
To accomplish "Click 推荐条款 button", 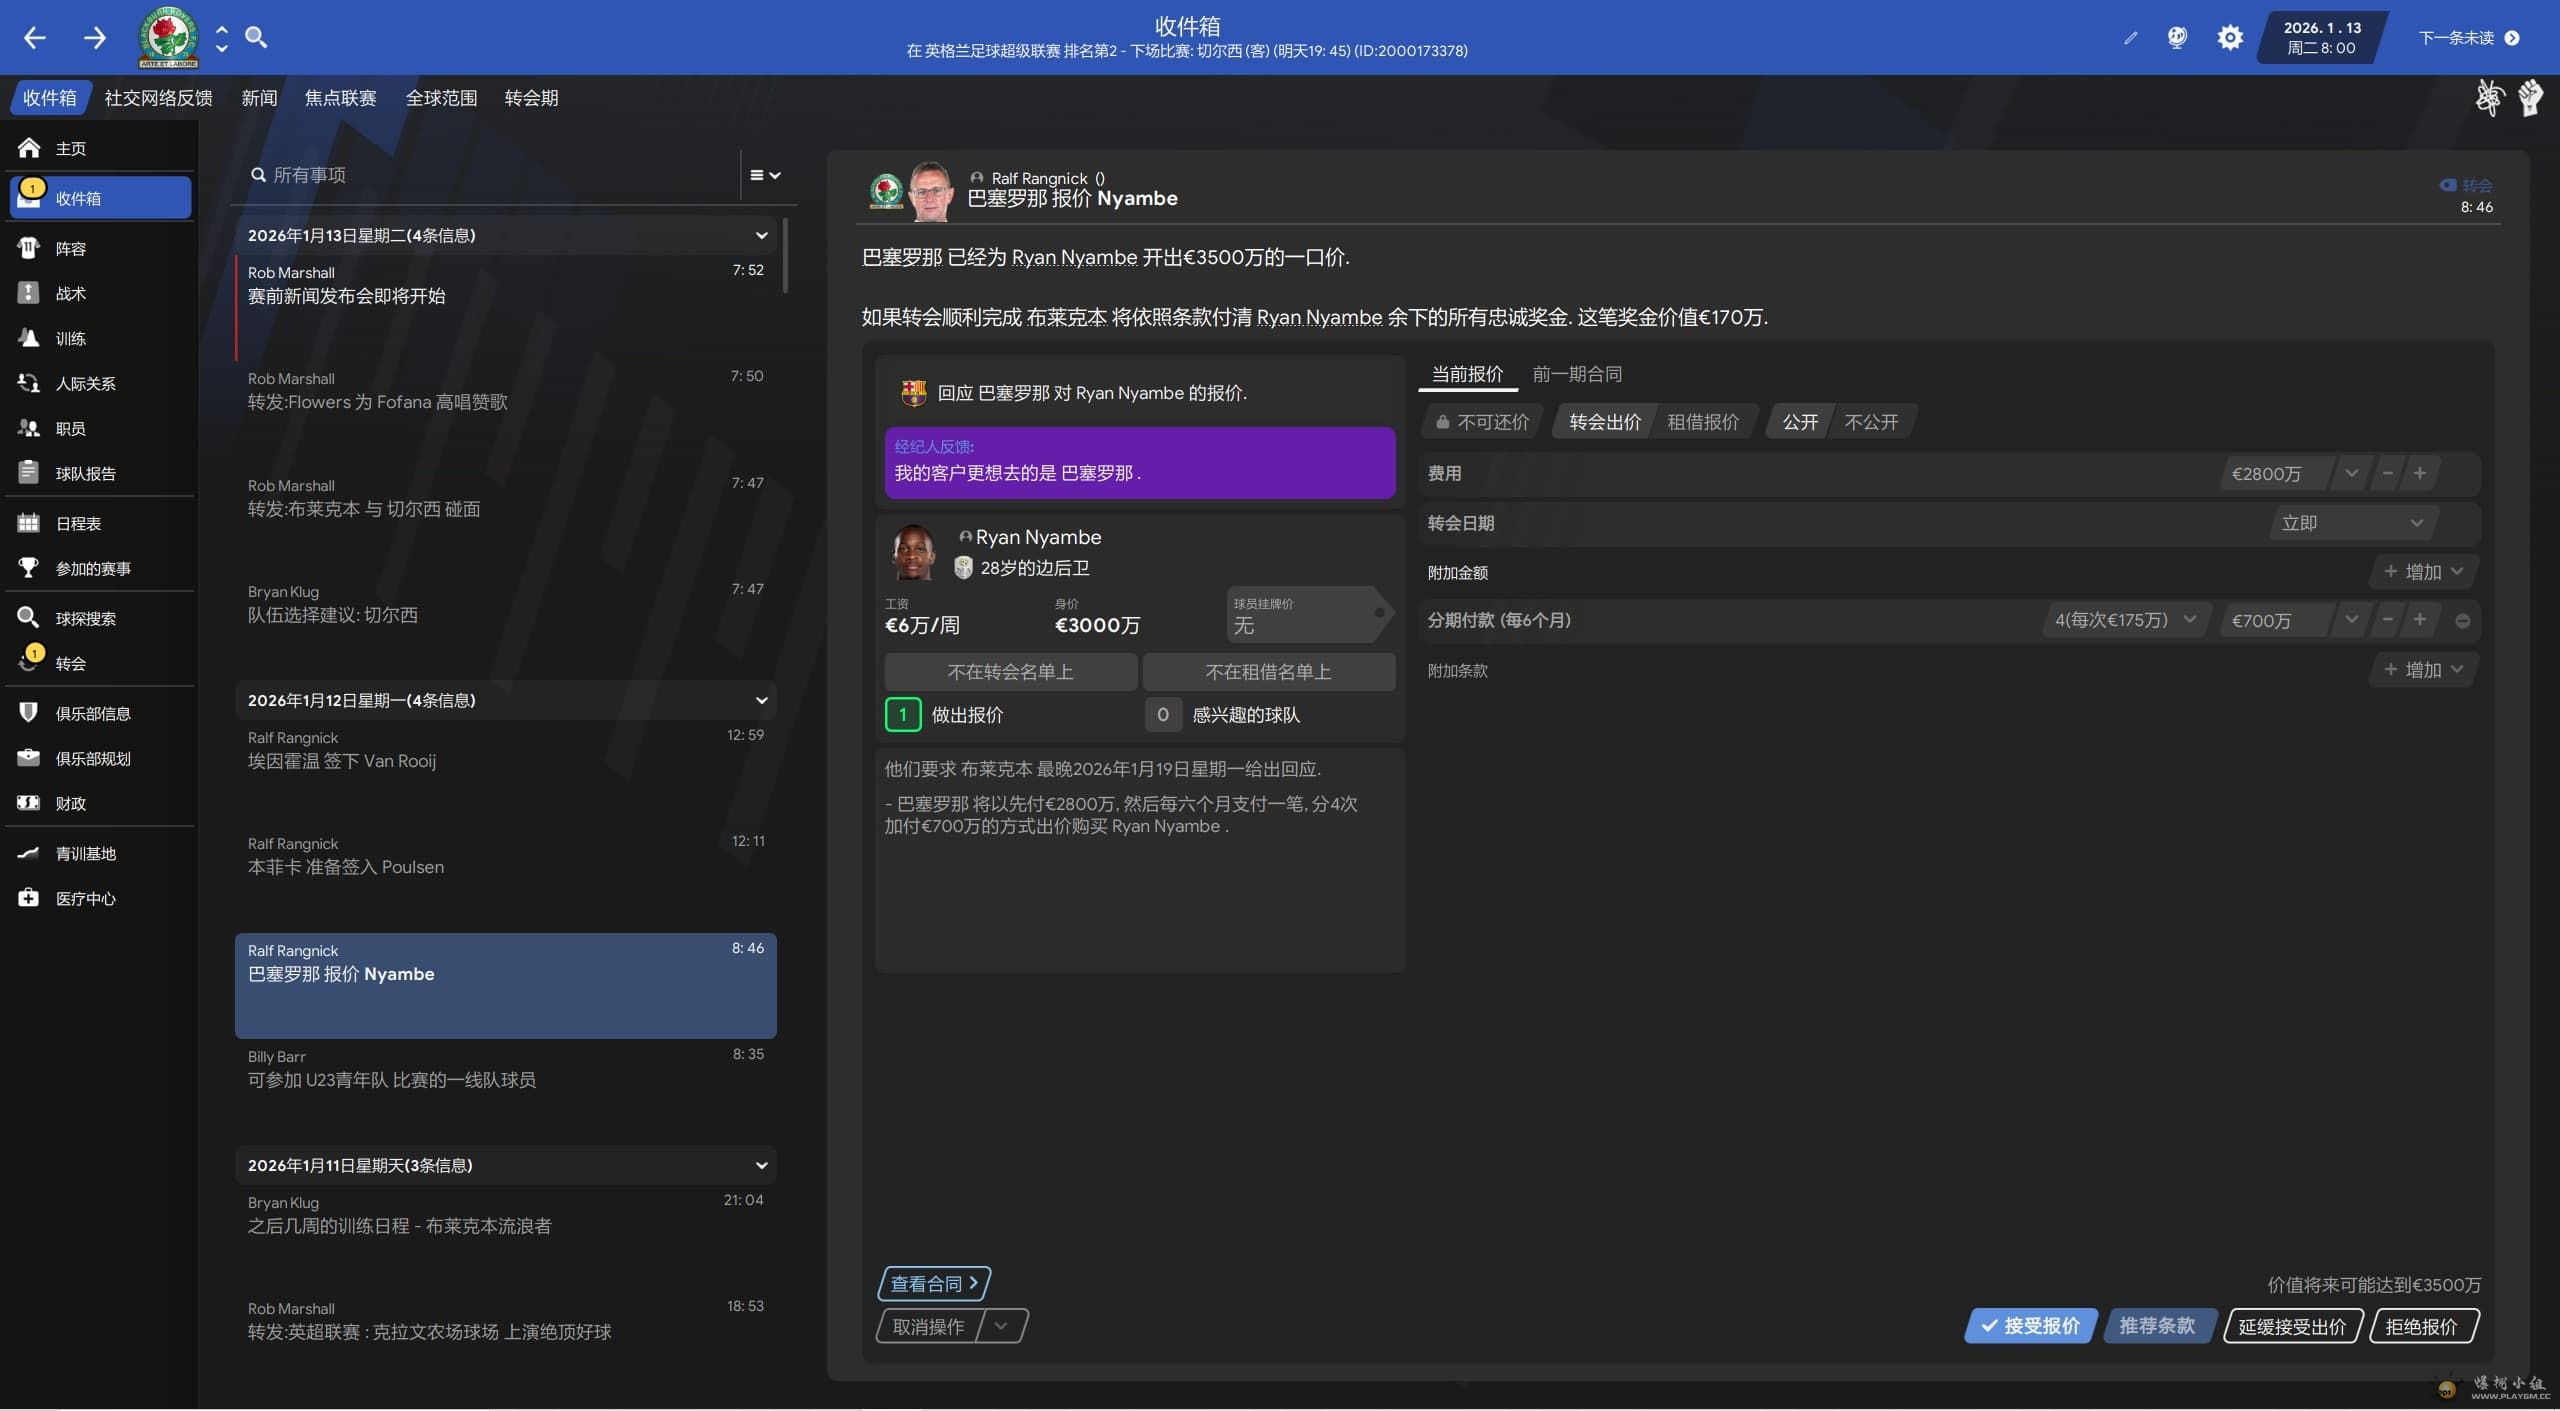I will 2158,1326.
